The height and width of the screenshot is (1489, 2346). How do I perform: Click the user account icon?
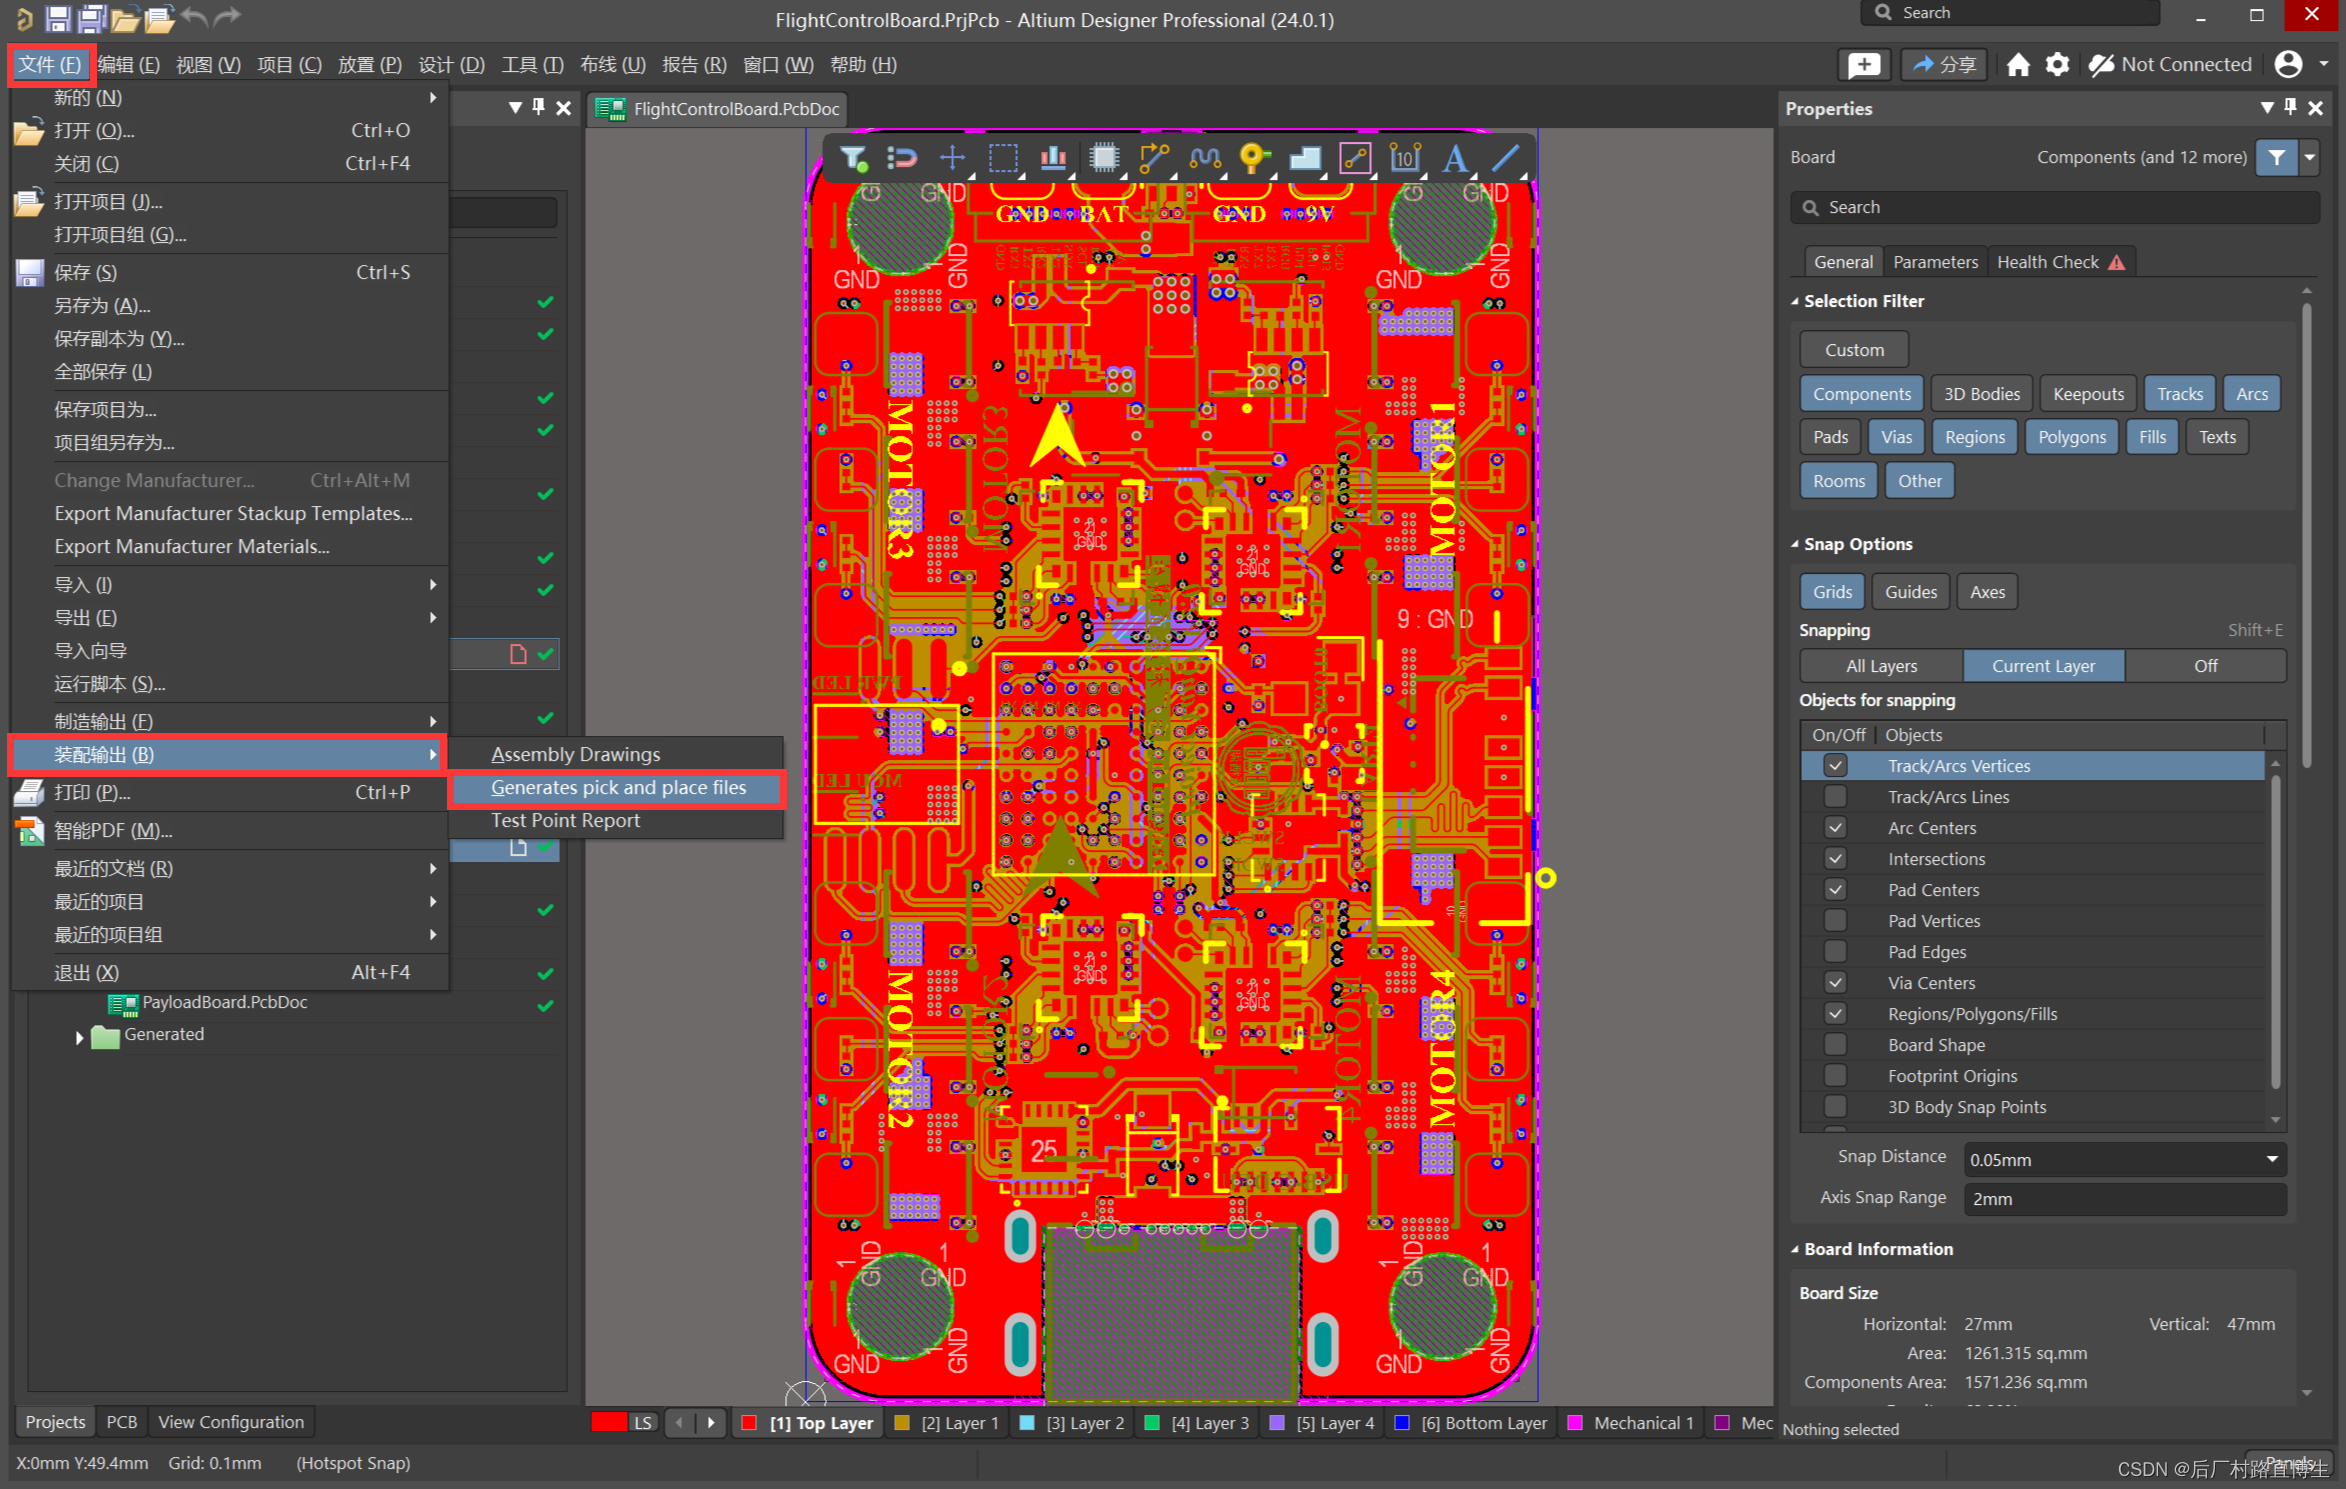coord(2289,65)
